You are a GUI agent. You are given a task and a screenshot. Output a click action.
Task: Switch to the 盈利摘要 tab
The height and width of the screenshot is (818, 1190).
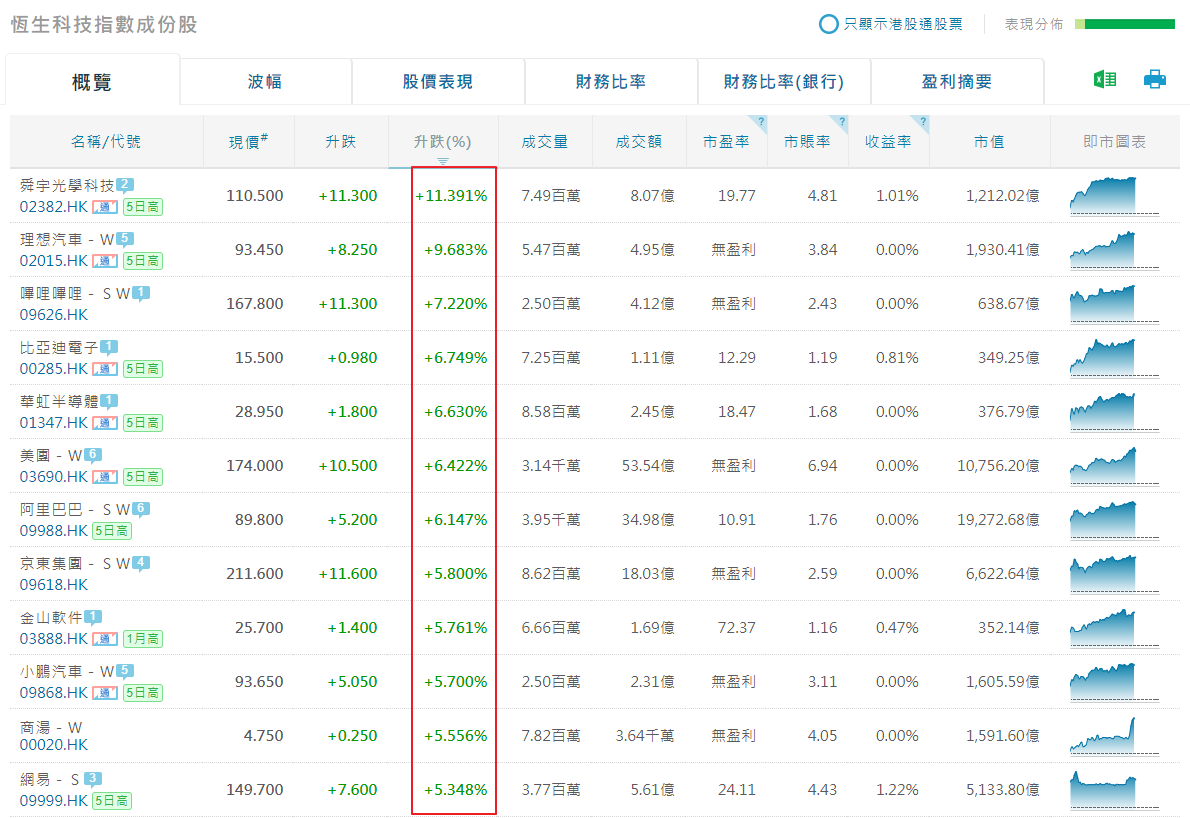(957, 82)
